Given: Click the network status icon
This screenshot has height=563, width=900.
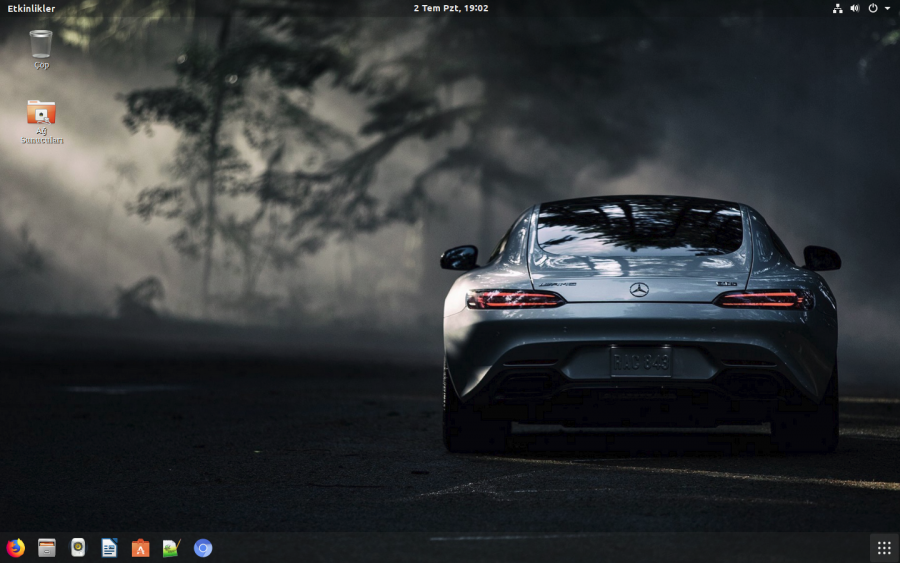Looking at the screenshot, I should [837, 8].
